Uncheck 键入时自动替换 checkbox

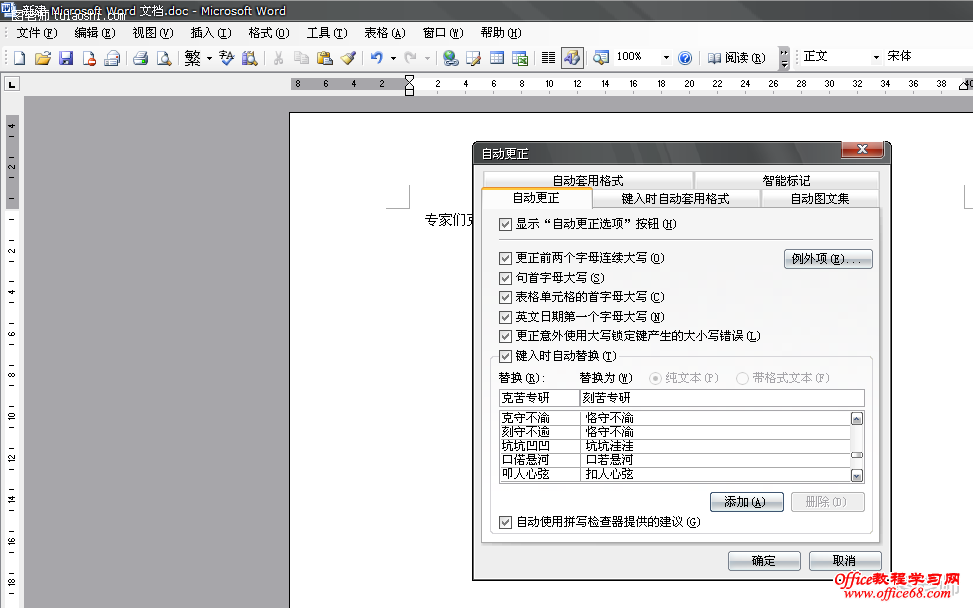click(505, 356)
